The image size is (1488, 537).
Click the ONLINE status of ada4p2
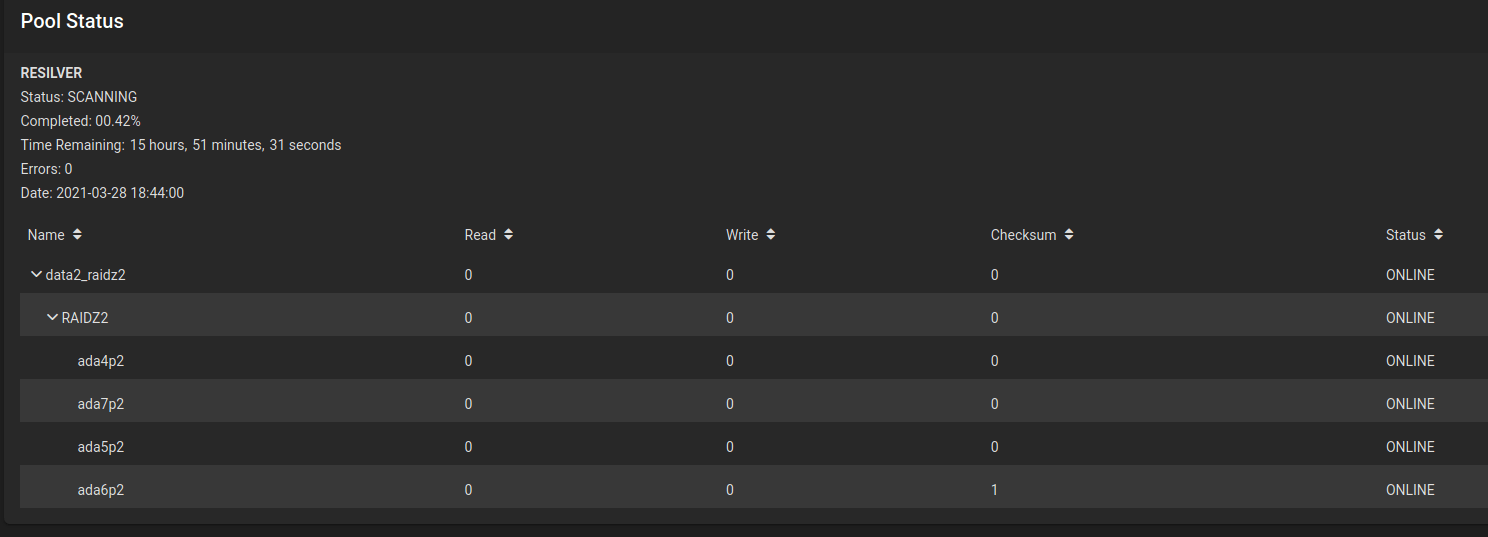click(1410, 361)
